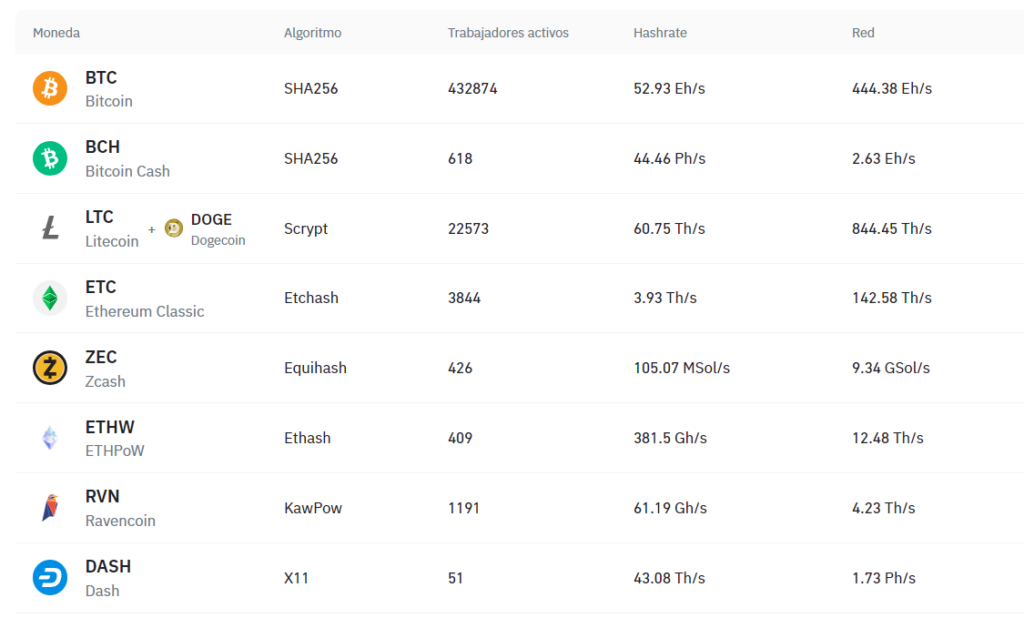Select the Trabajadores activos column header
Viewport: 1024px width, 628px height.
tap(508, 33)
